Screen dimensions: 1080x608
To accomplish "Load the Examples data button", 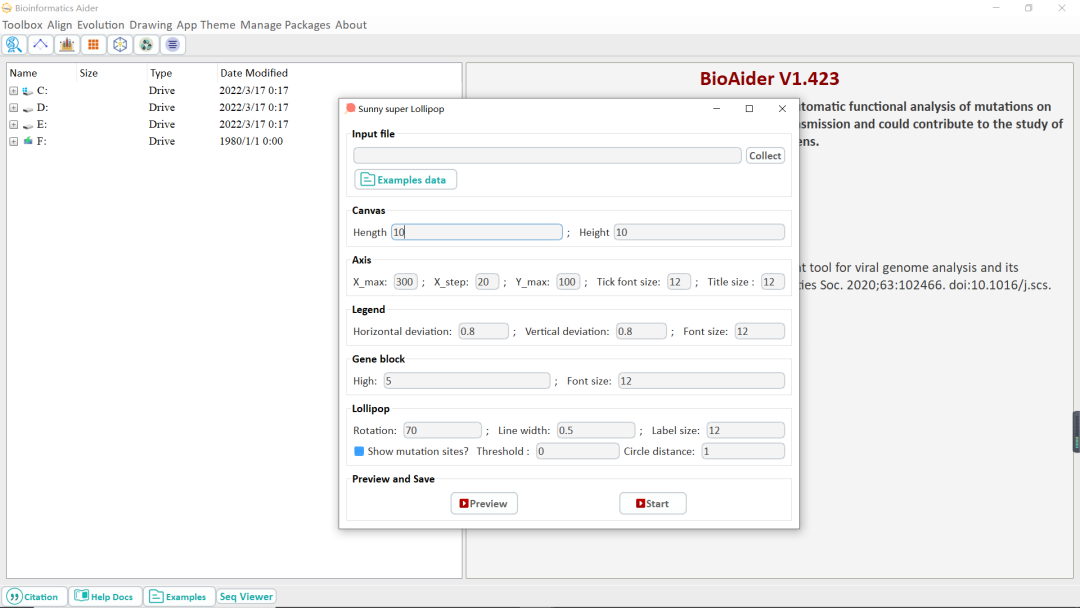I will point(405,180).
